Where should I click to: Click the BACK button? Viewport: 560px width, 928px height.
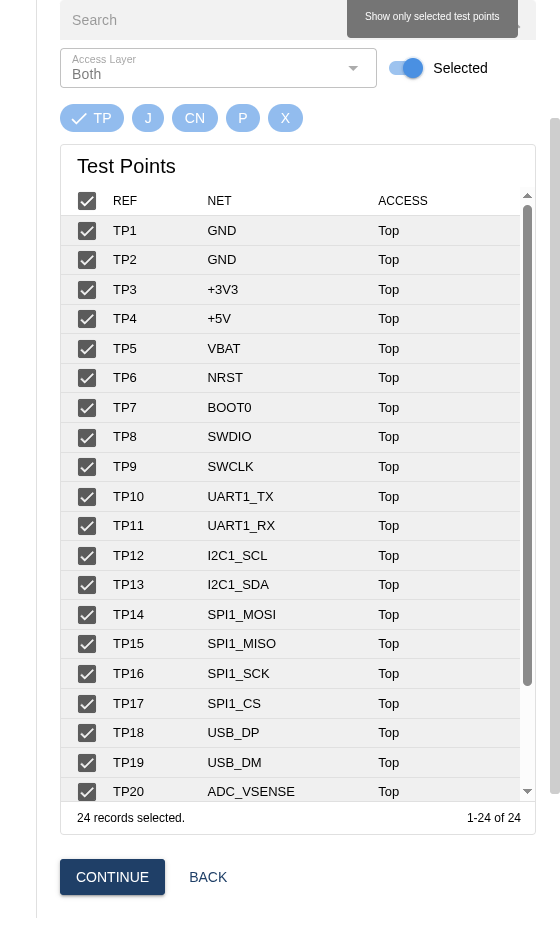pyautogui.click(x=208, y=877)
